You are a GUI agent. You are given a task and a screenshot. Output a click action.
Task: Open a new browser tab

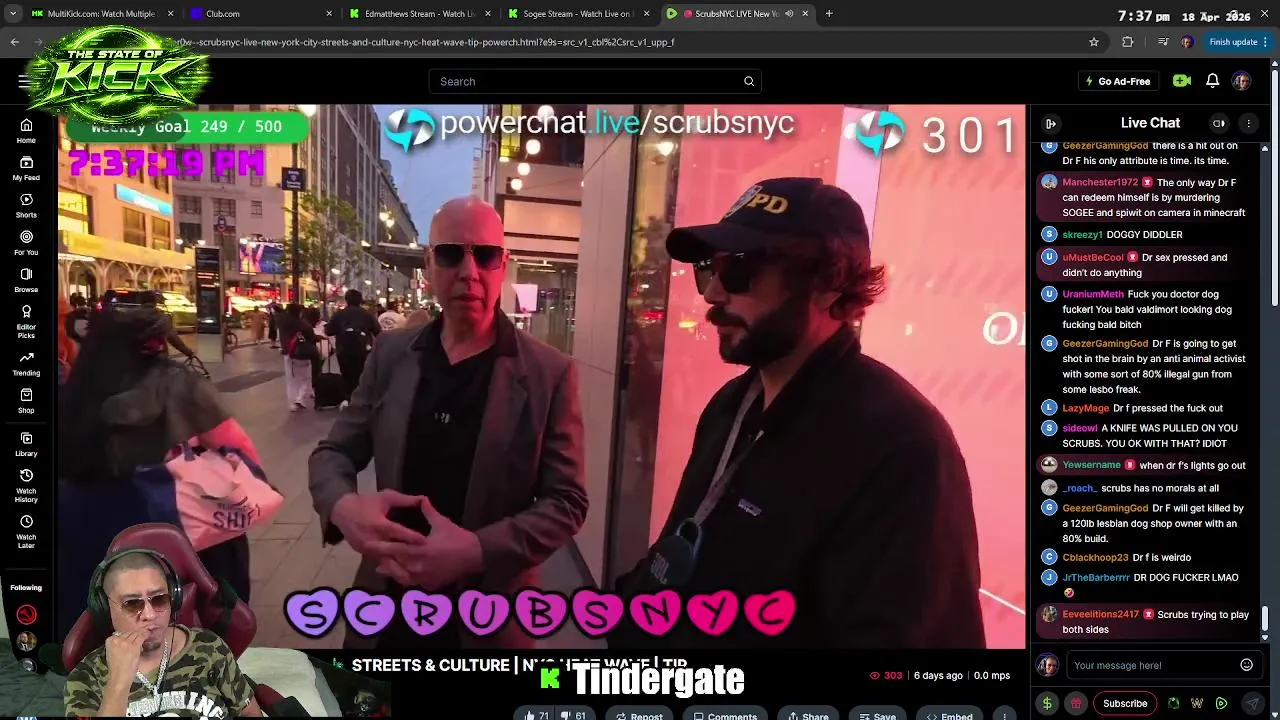(829, 14)
